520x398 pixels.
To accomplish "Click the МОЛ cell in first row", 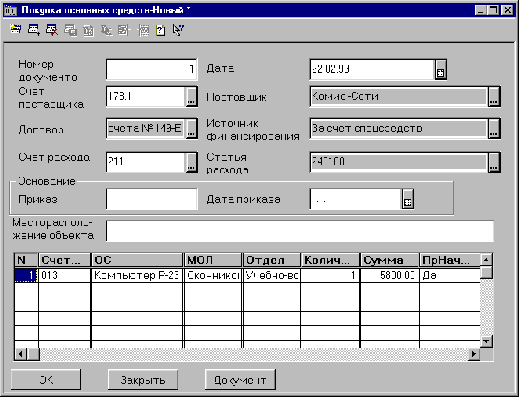I will (213, 275).
